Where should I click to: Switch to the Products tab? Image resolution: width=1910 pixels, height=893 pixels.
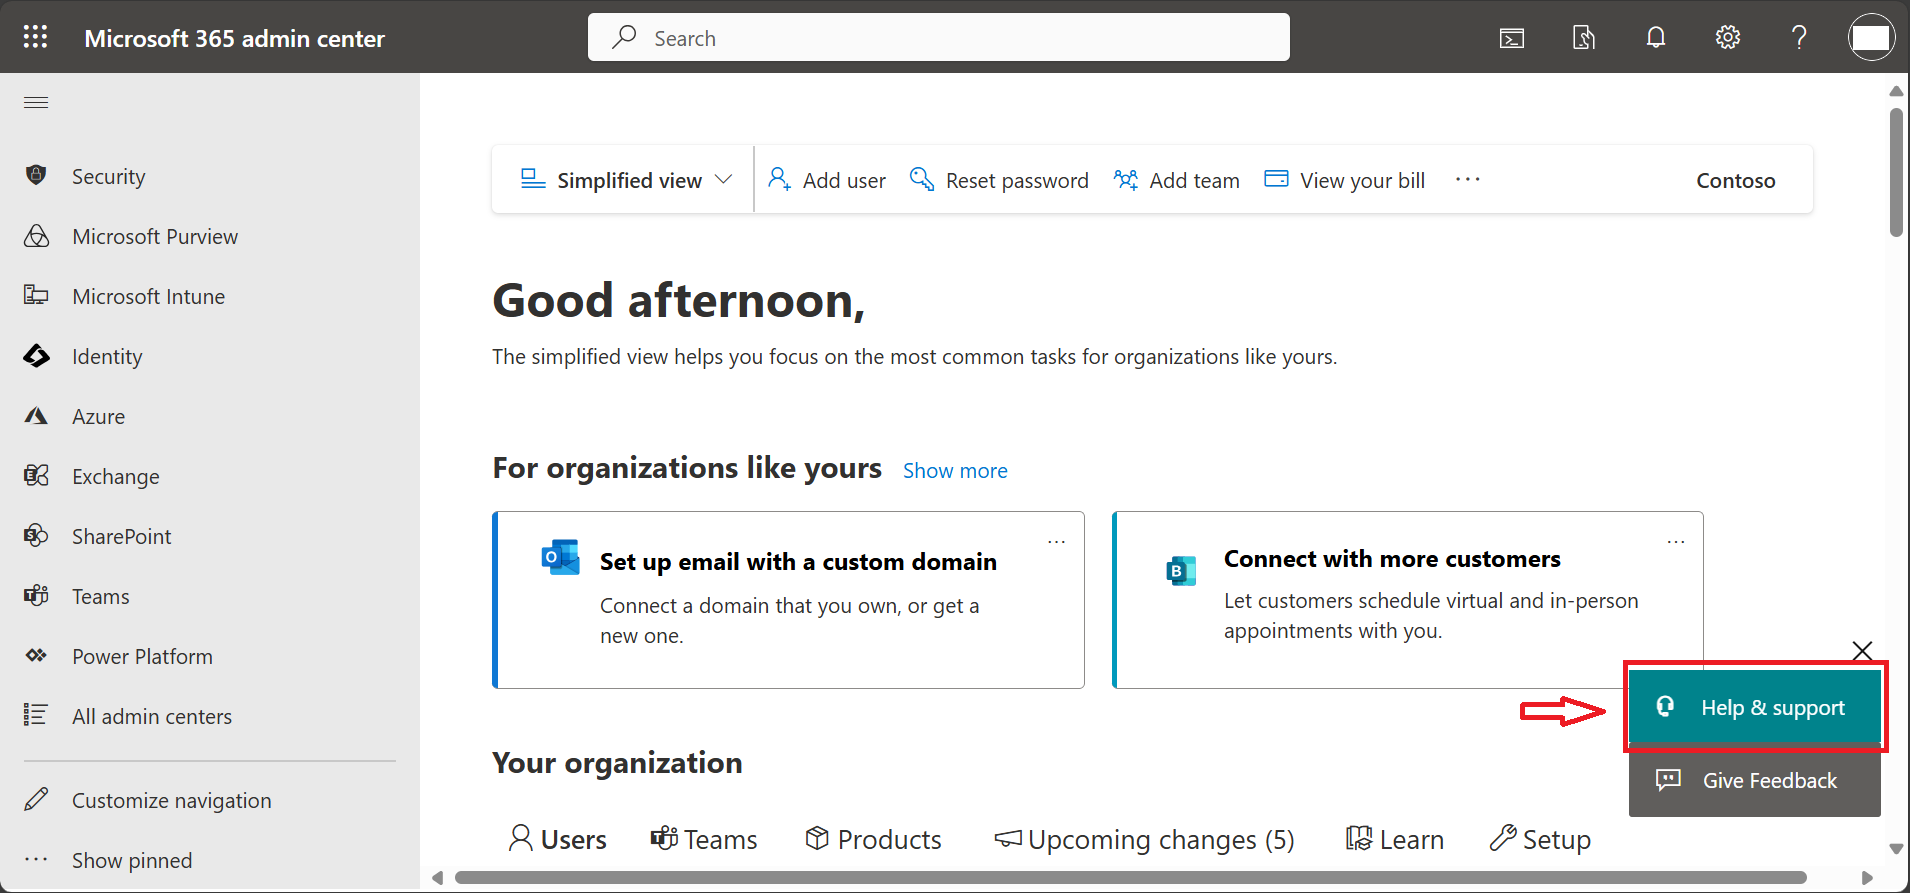(873, 839)
